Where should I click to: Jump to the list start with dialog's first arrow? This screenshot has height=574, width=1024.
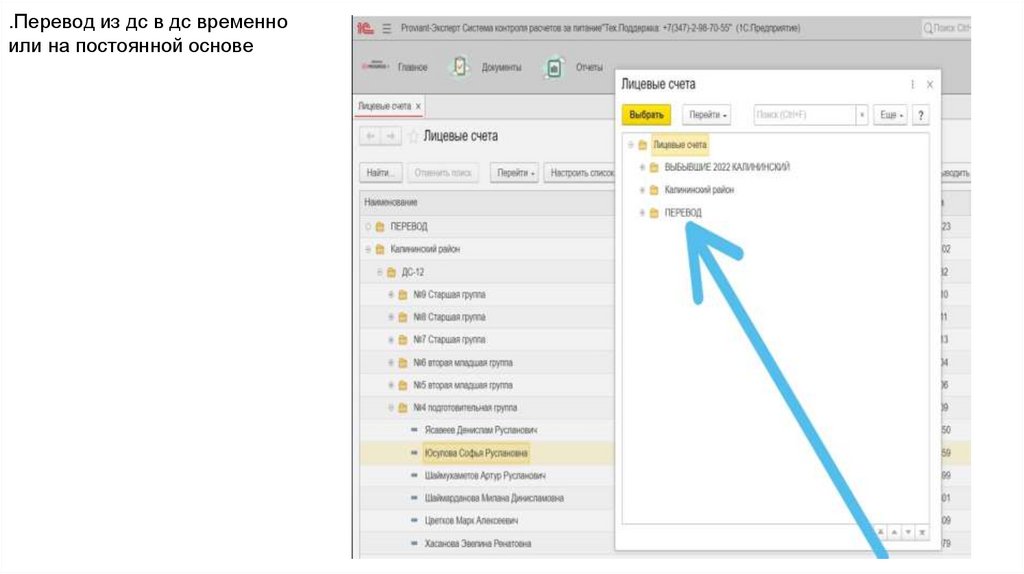click(x=880, y=532)
